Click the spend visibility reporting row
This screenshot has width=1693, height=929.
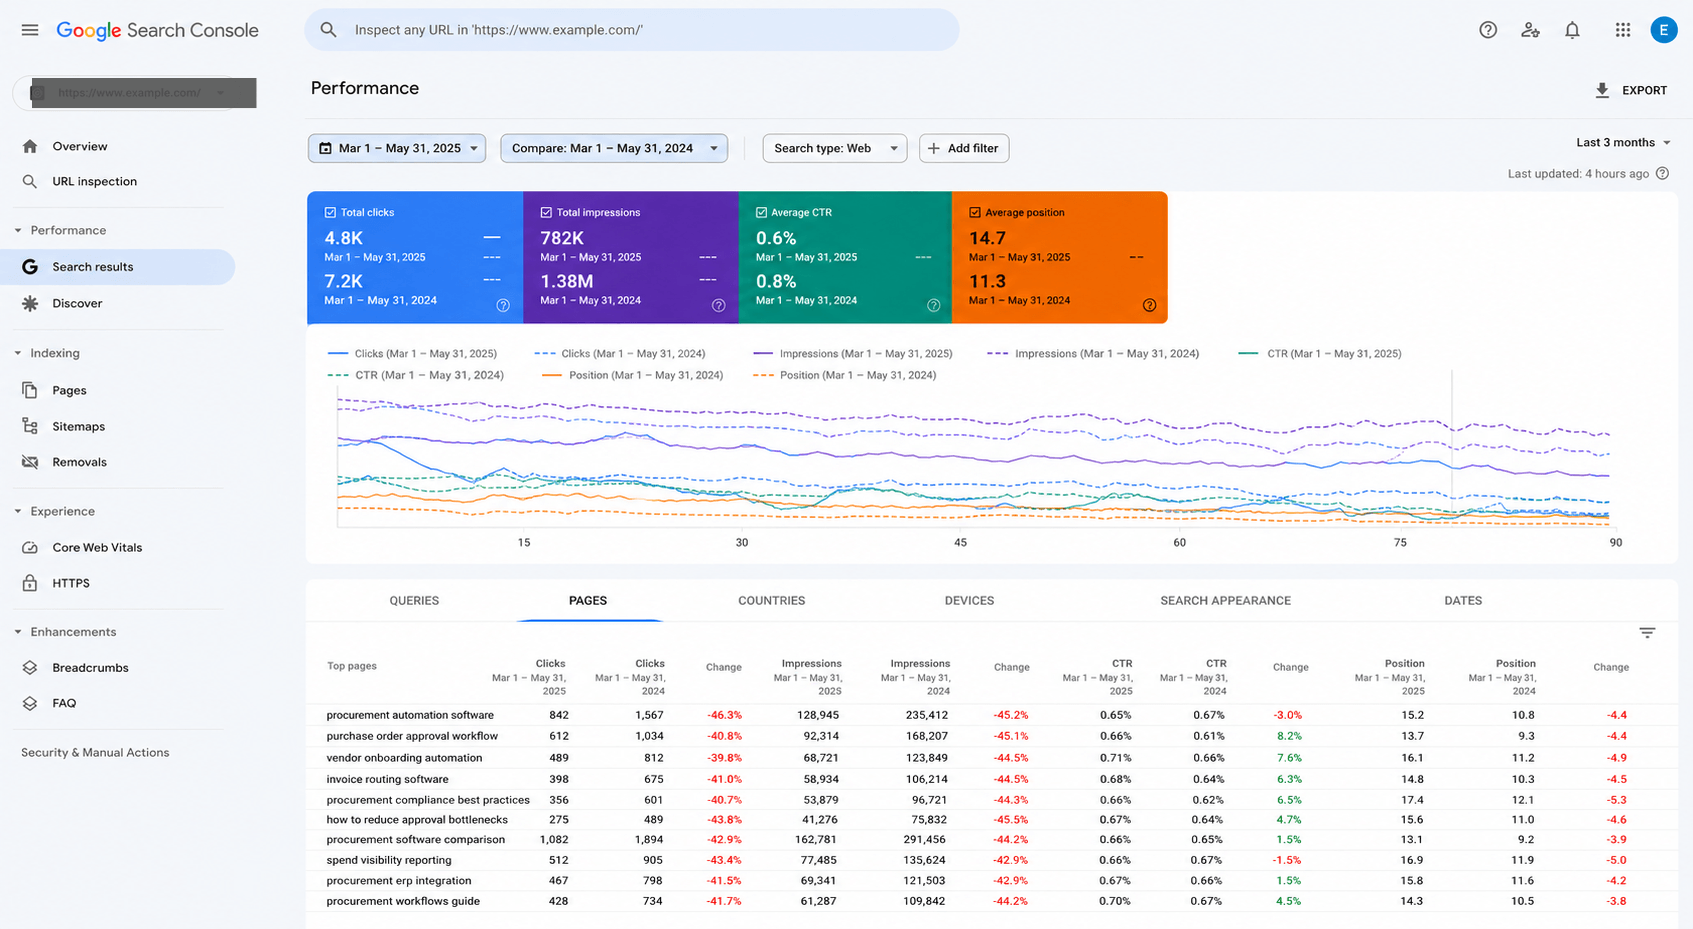(x=991, y=860)
